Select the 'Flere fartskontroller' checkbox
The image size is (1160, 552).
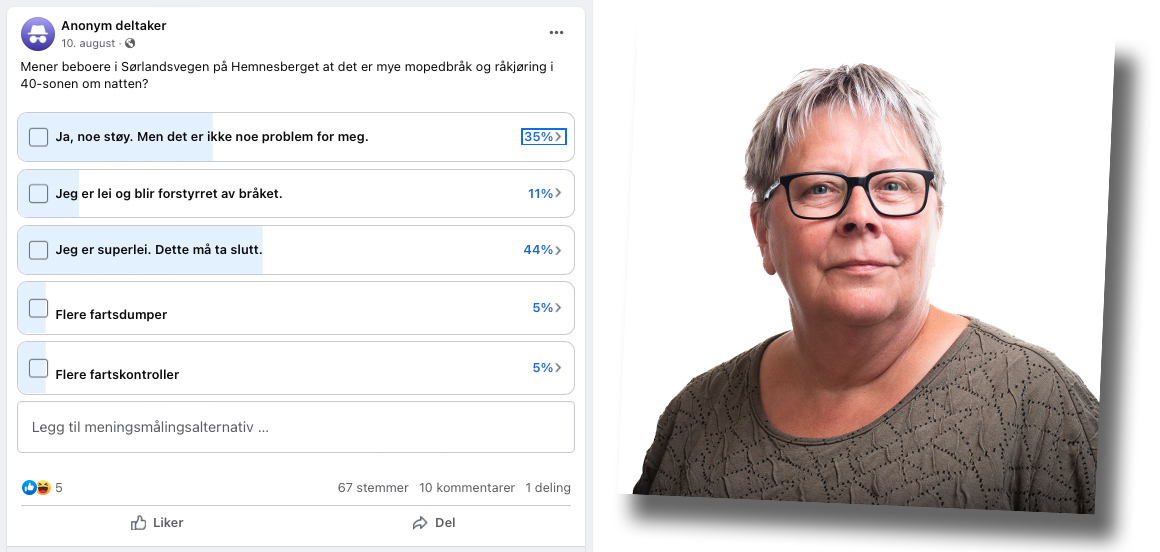[x=38, y=368]
